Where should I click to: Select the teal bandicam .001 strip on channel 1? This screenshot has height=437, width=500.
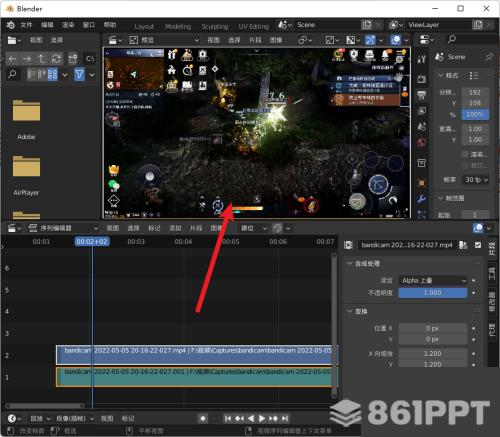click(x=197, y=377)
